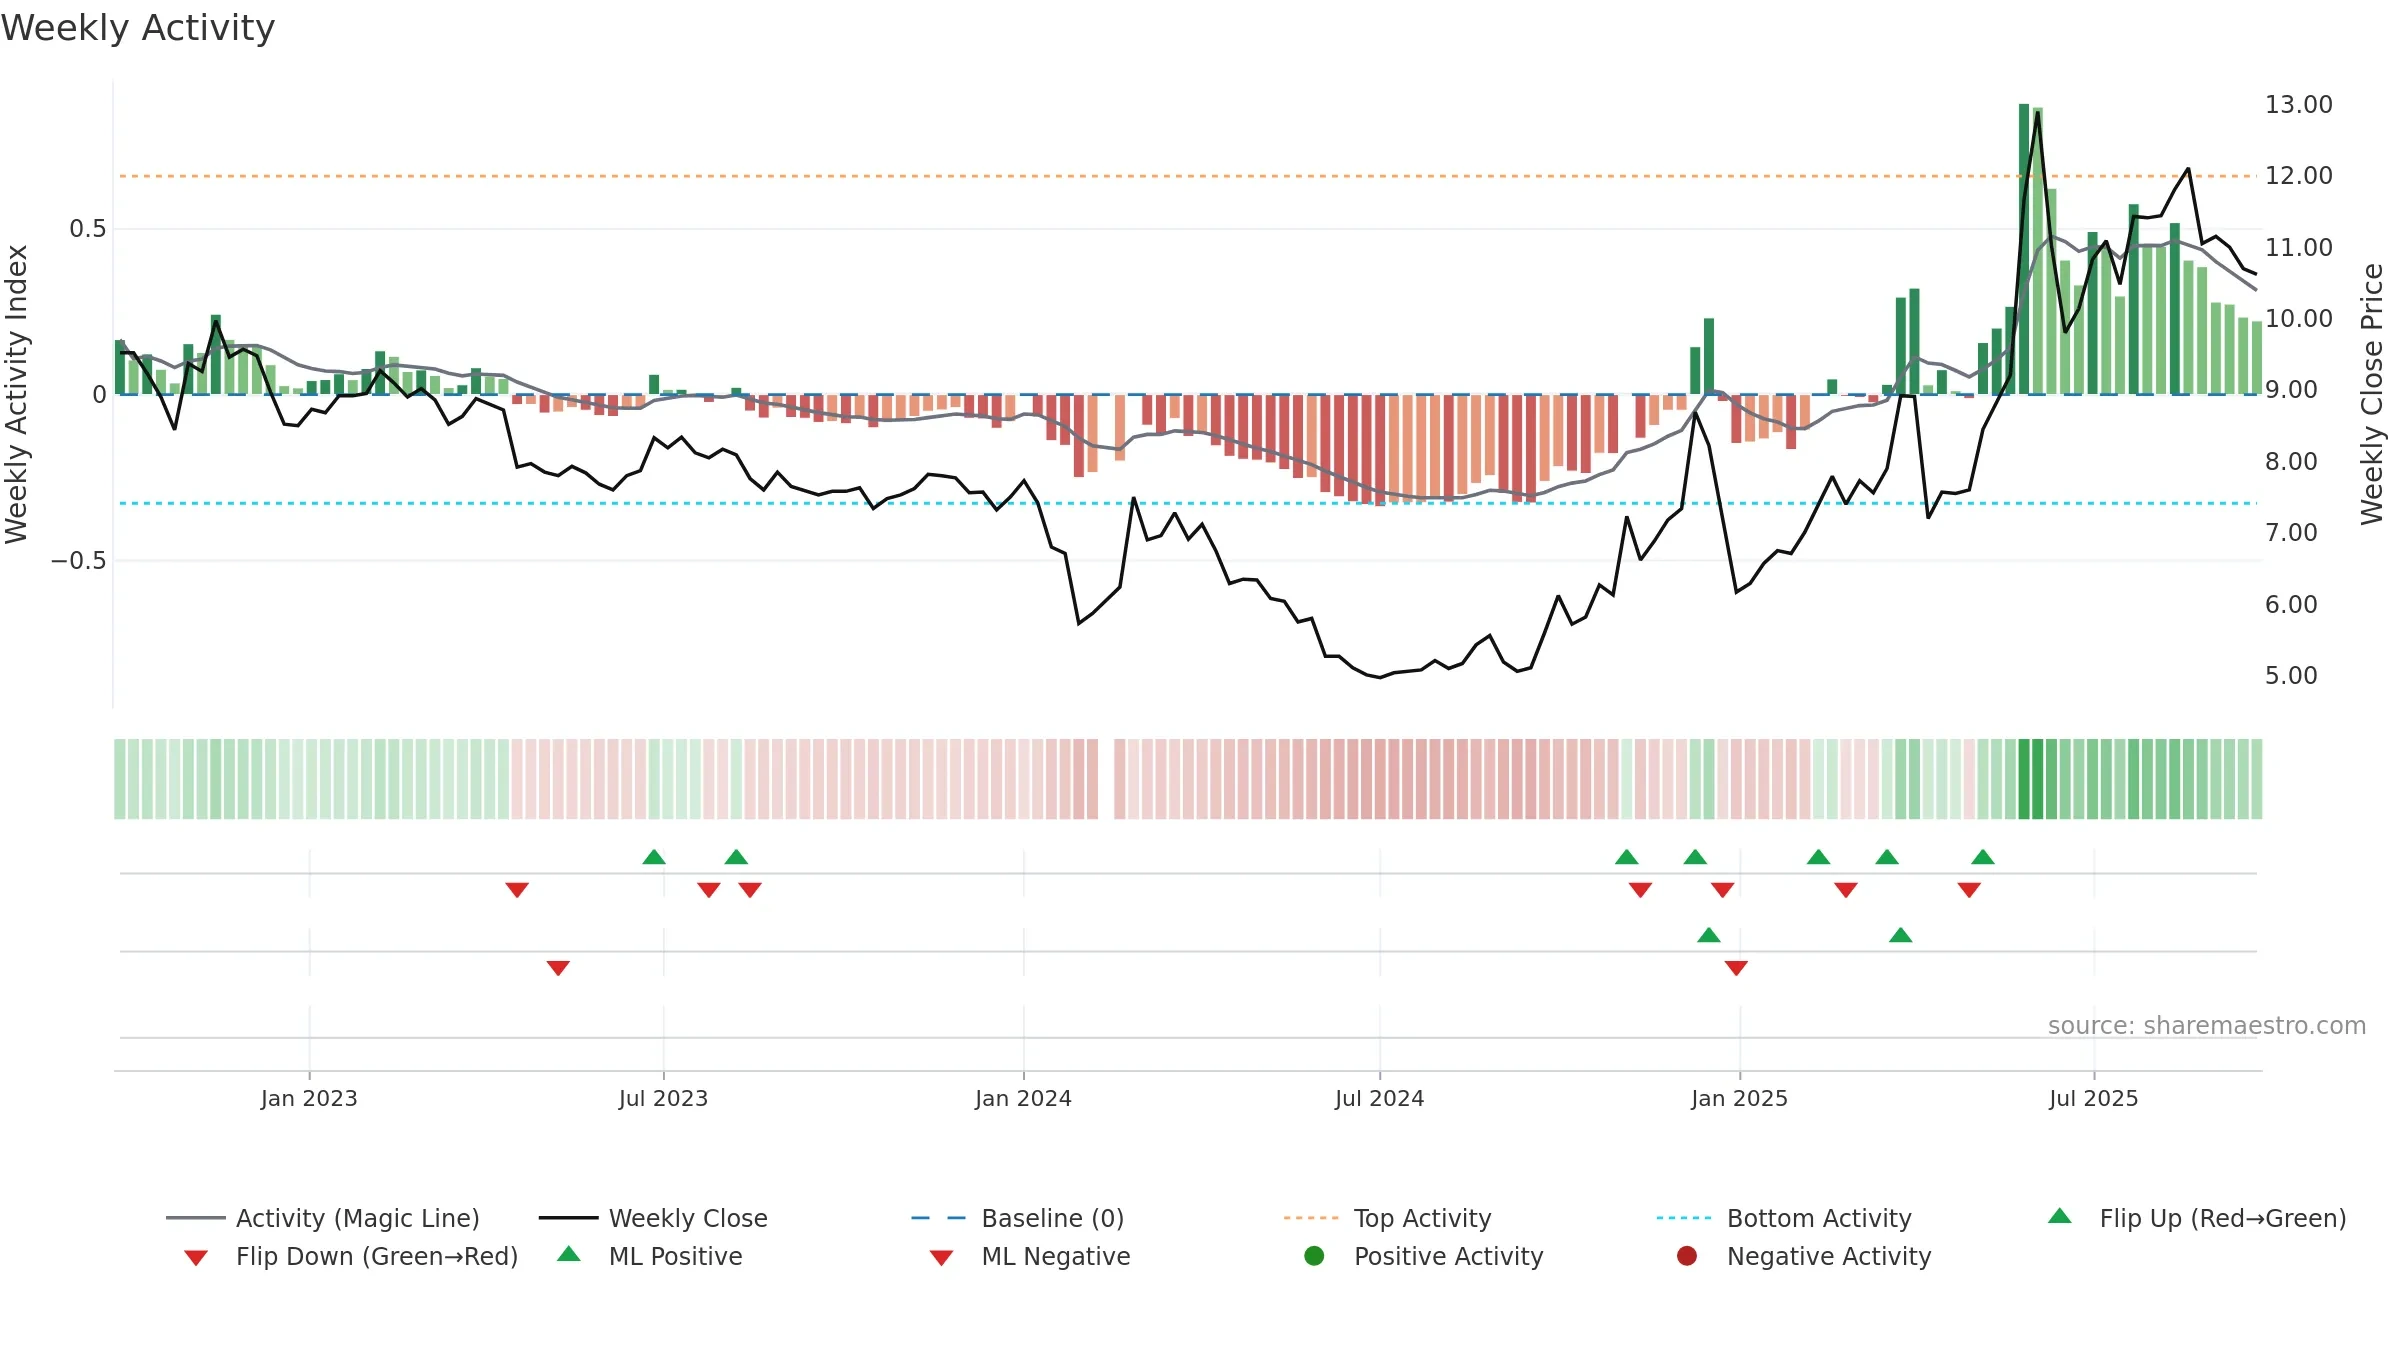Click the −0.5 activity index tick label

click(78, 560)
